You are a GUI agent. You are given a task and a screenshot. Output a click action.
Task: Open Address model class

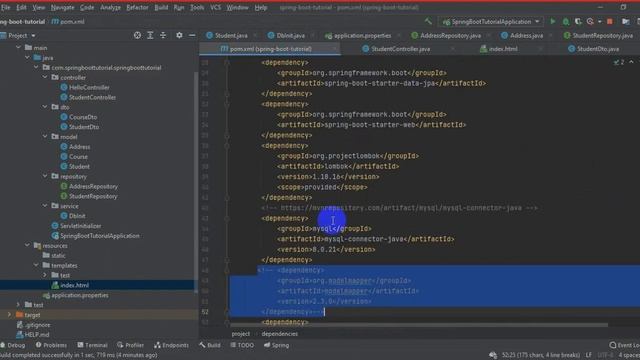pyautogui.click(x=79, y=147)
